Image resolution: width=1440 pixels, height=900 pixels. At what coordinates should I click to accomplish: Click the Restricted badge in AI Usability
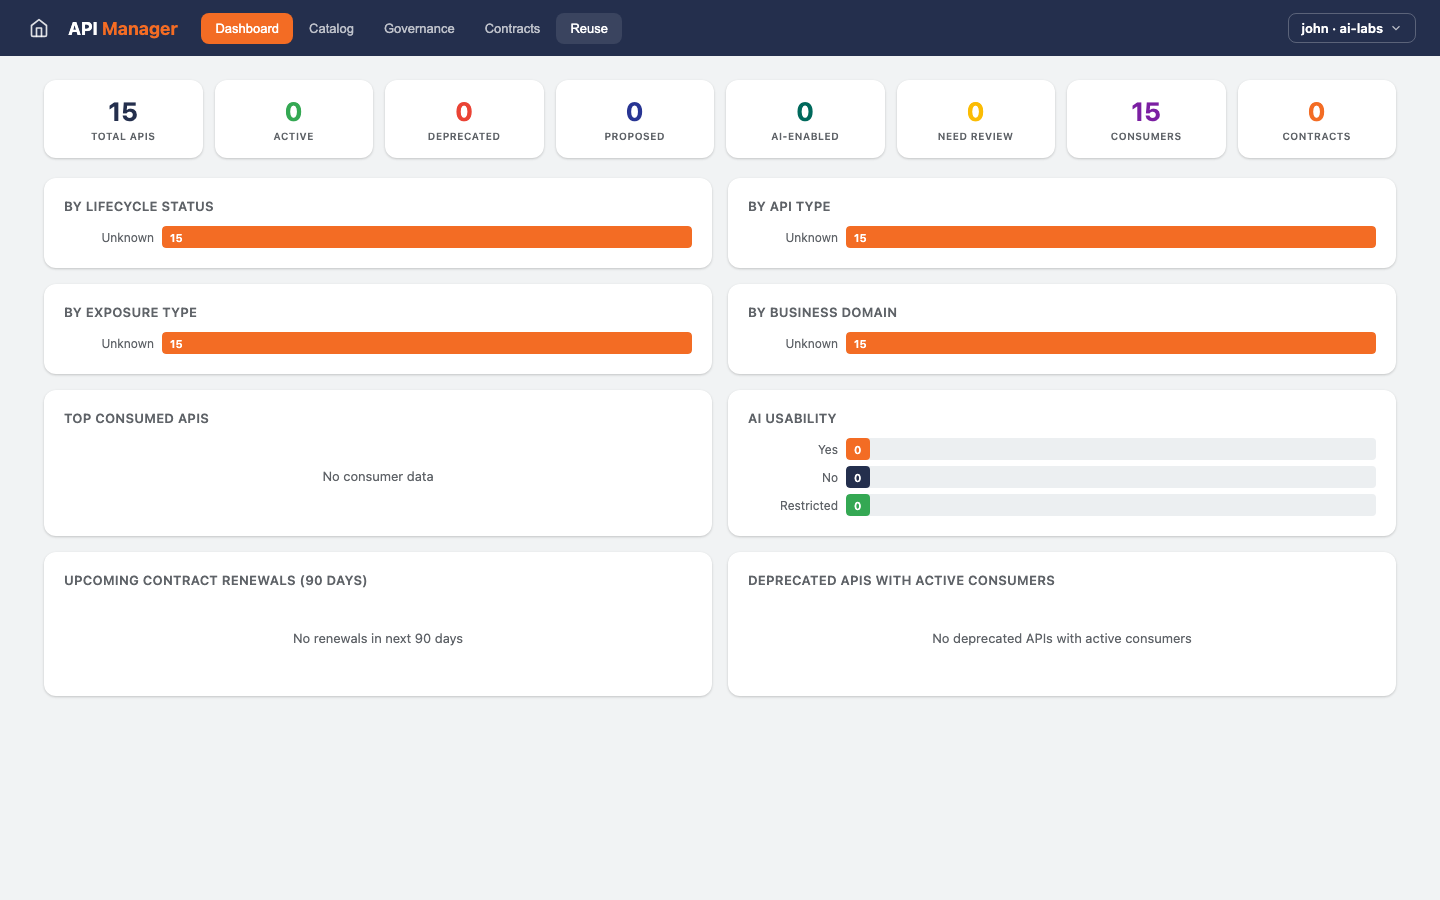[x=857, y=505]
